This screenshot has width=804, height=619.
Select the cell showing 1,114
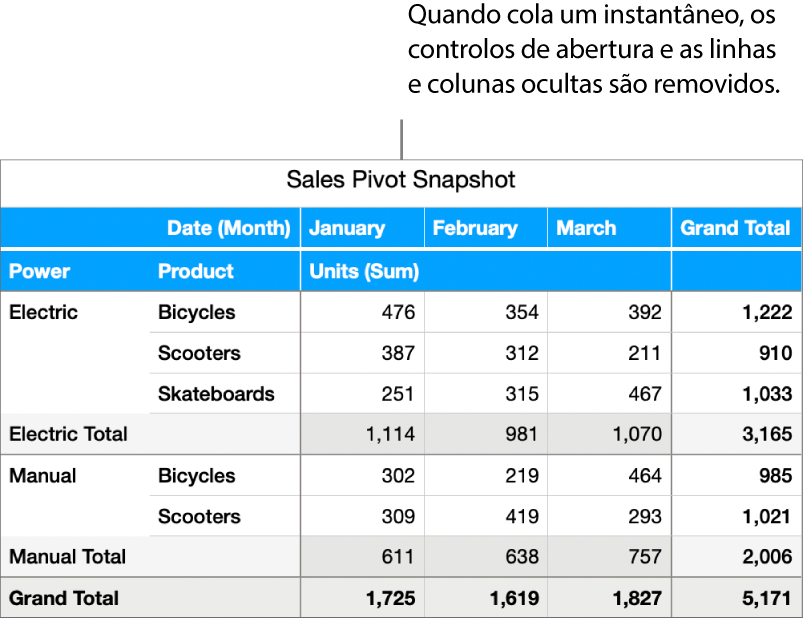390,434
